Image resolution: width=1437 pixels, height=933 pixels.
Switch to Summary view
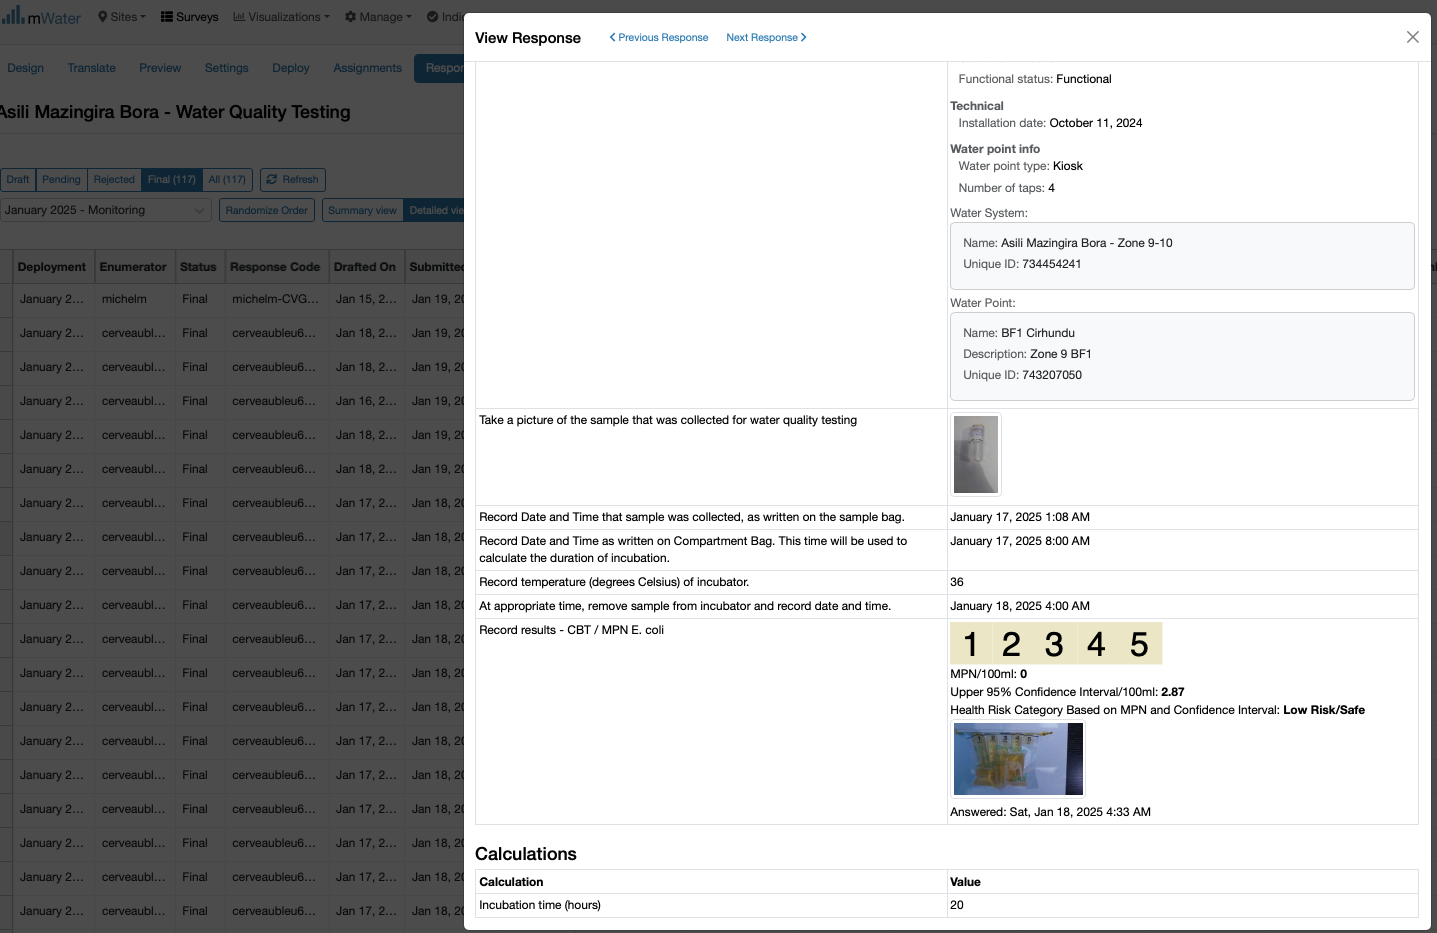click(x=362, y=210)
